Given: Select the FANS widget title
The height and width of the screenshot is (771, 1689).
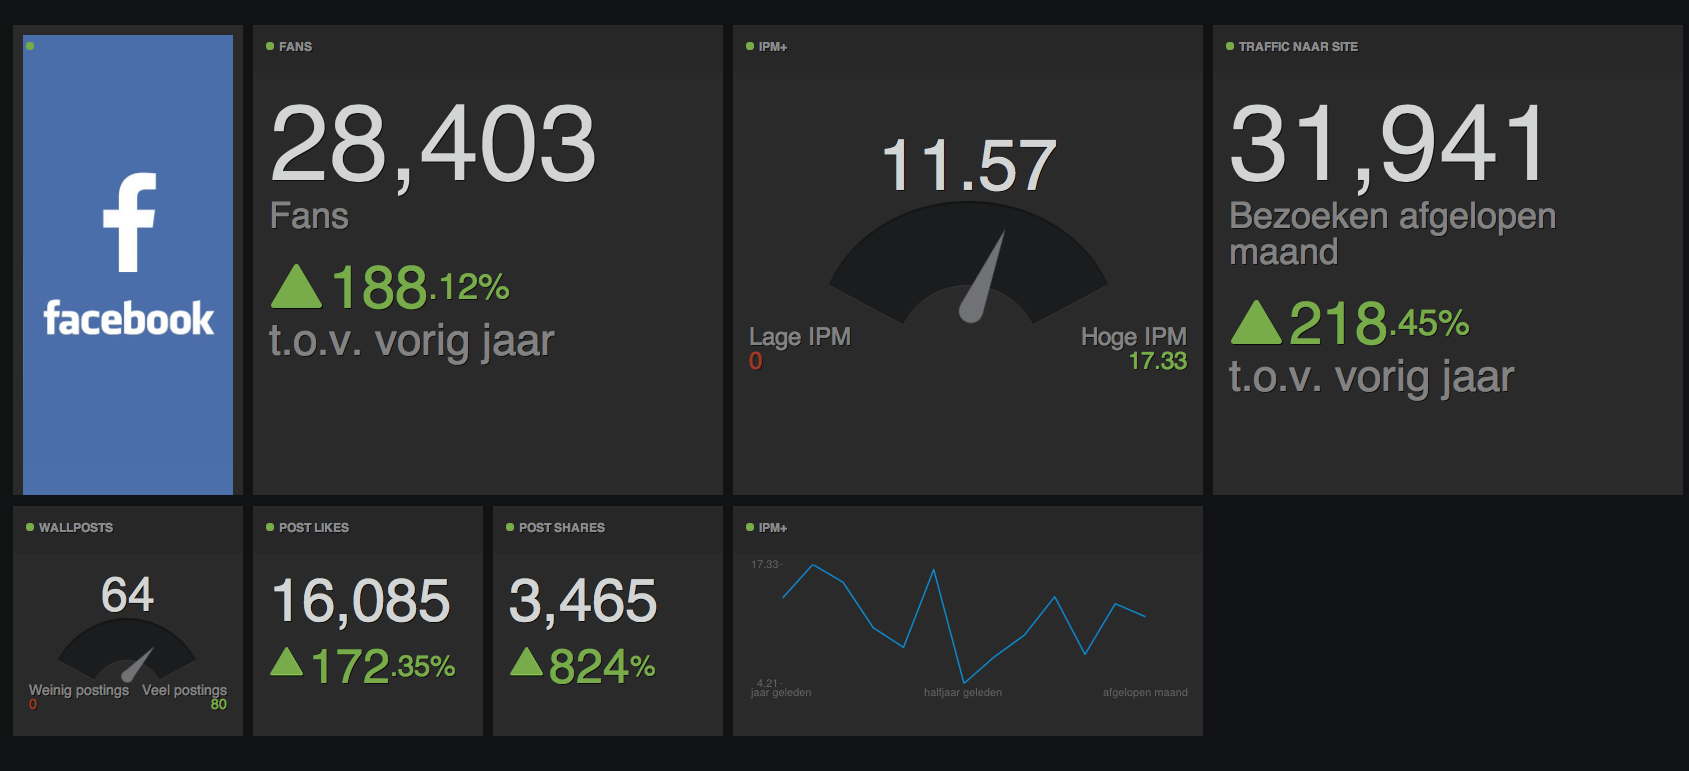Looking at the screenshot, I should coord(295,47).
